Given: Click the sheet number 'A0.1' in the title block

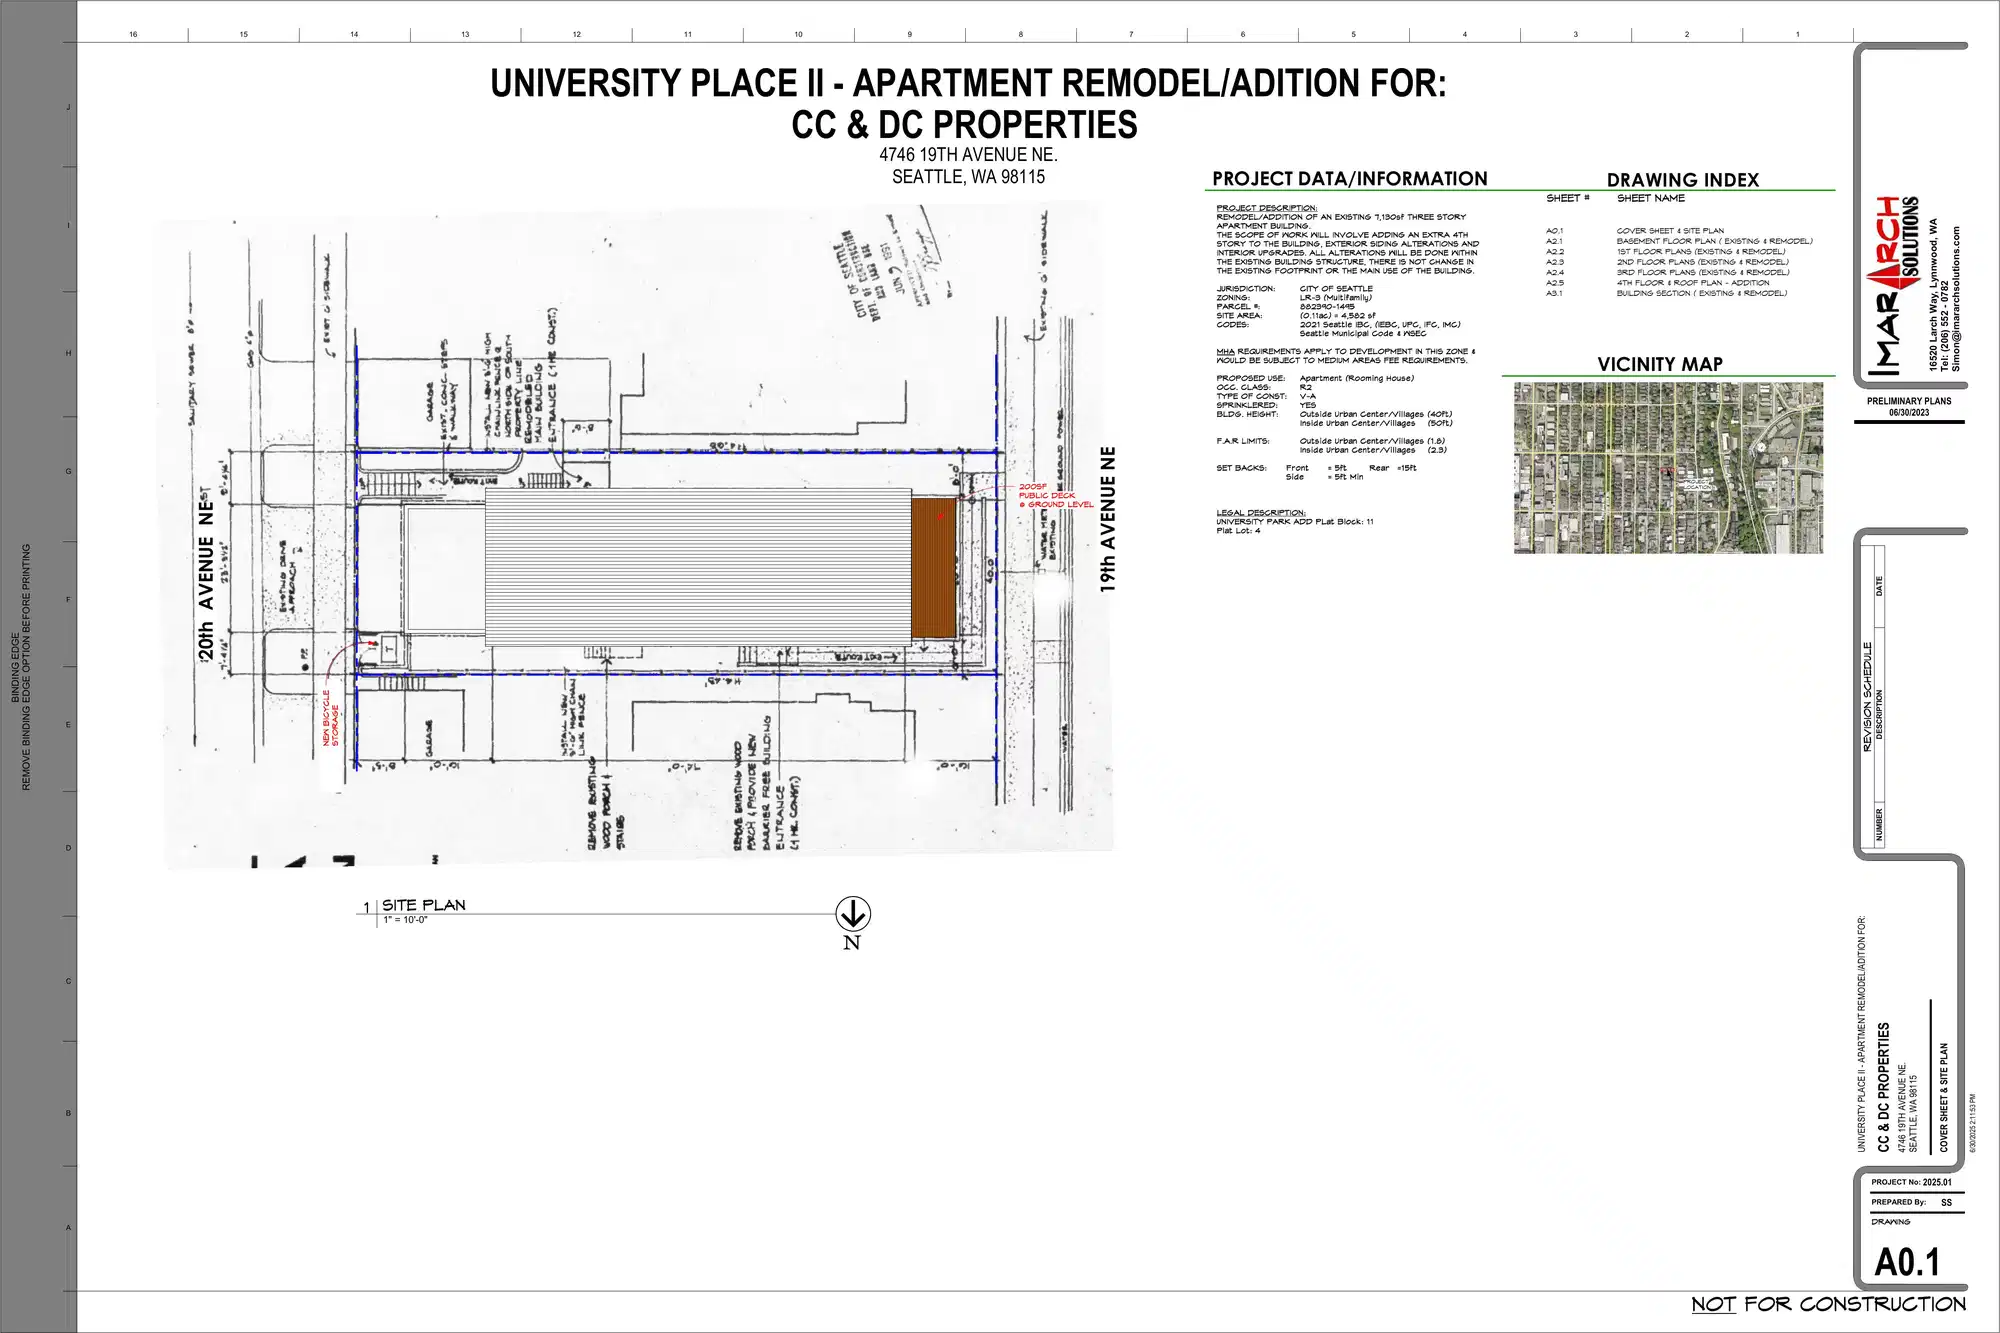Looking at the screenshot, I should (x=1907, y=1262).
